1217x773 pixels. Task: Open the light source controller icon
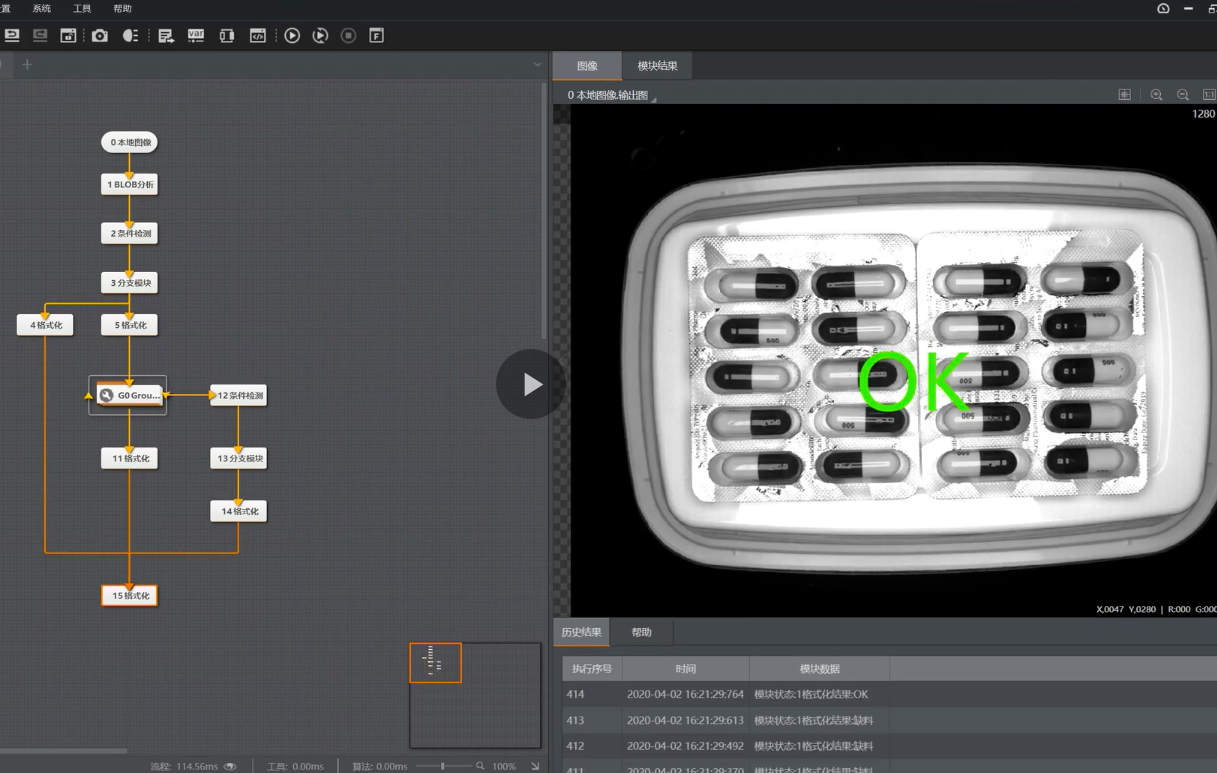click(x=130, y=36)
